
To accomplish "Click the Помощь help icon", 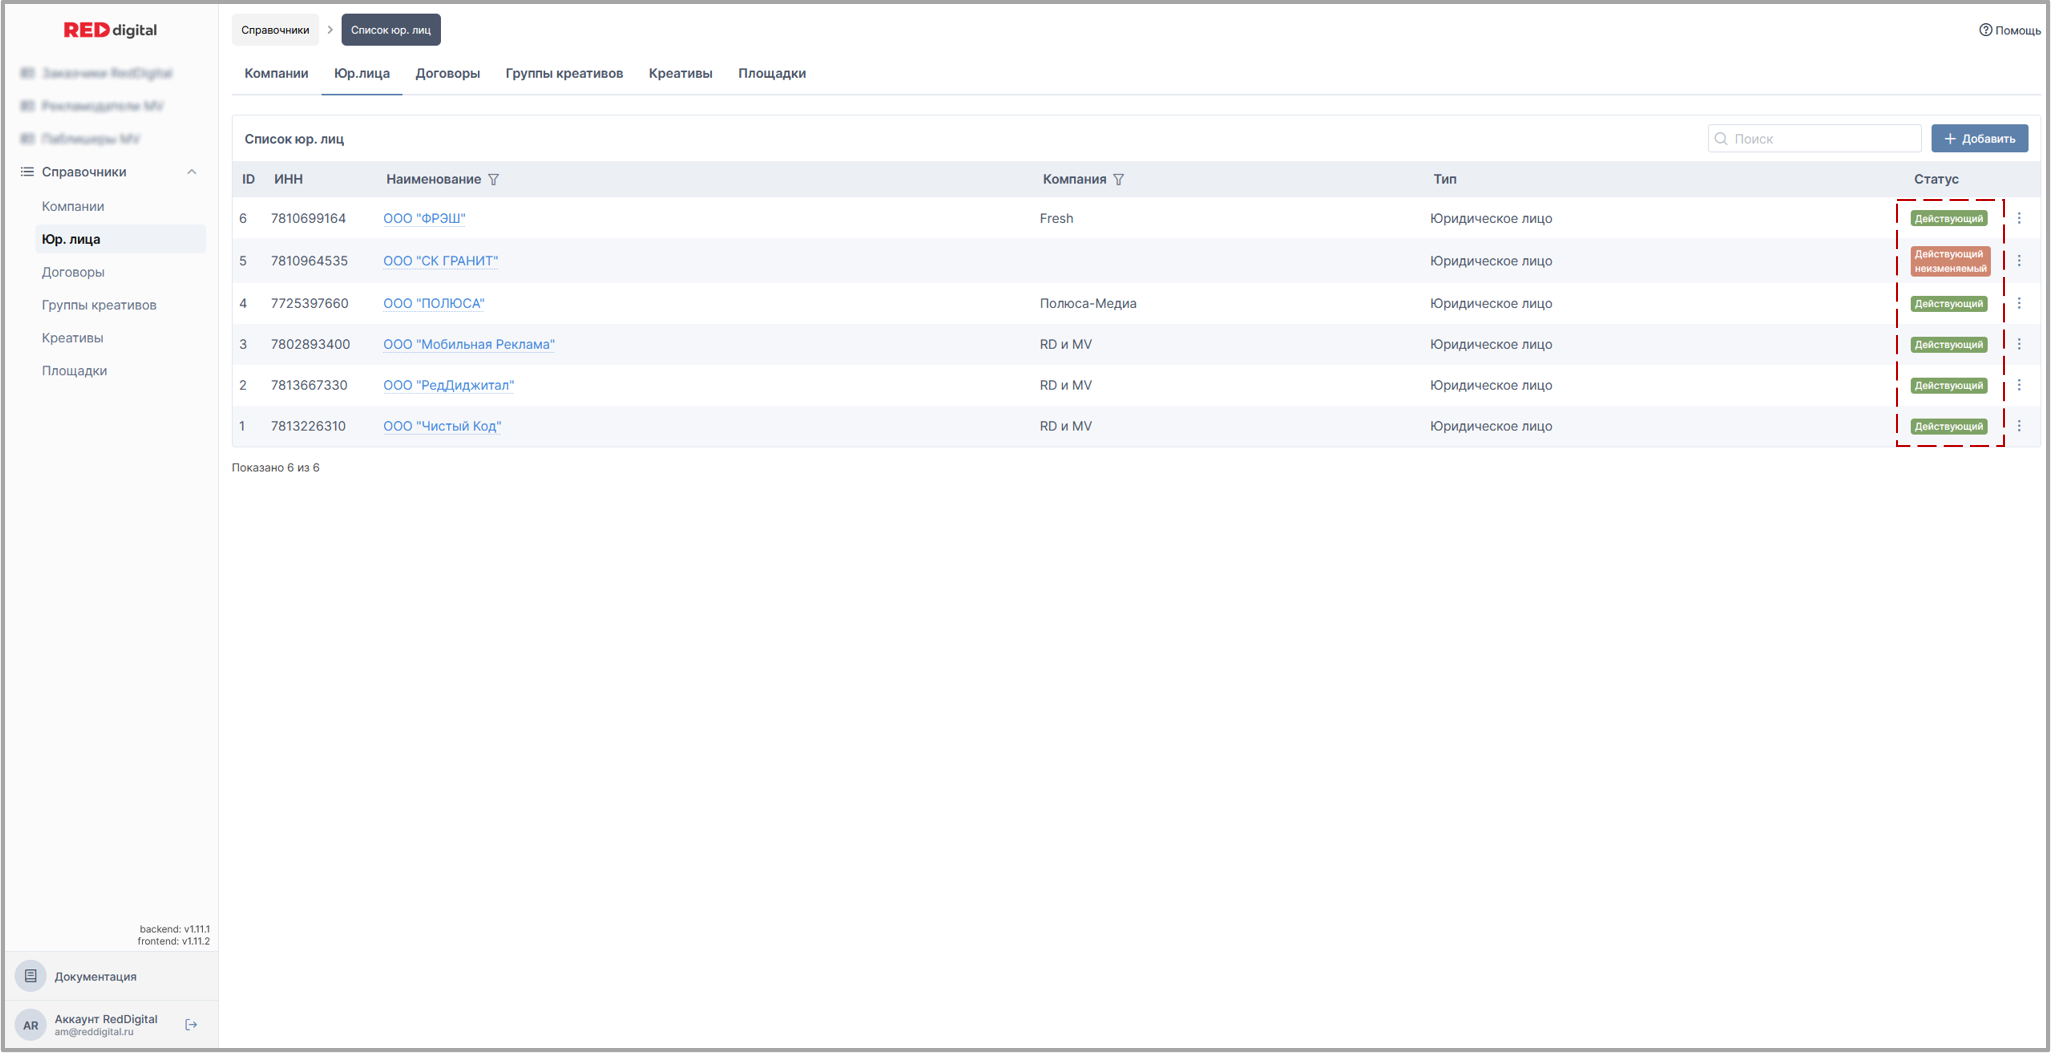I will tap(1985, 30).
